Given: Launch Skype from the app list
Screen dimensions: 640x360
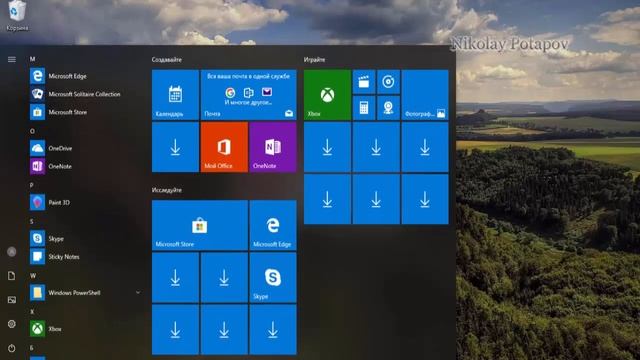Looking at the screenshot, I should tap(85, 238).
